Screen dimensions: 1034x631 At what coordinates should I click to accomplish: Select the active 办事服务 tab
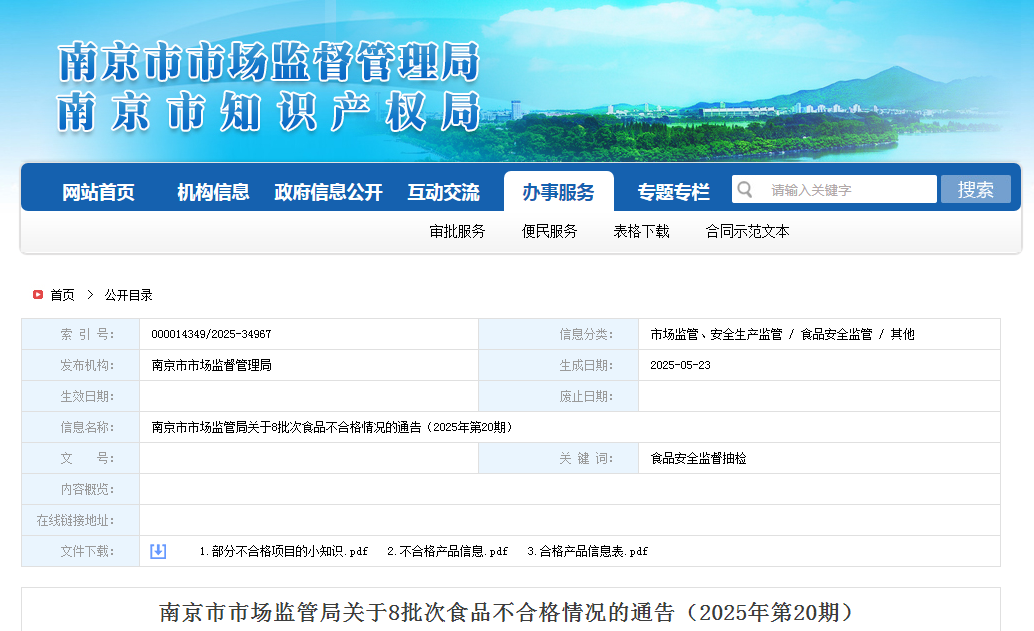click(559, 192)
